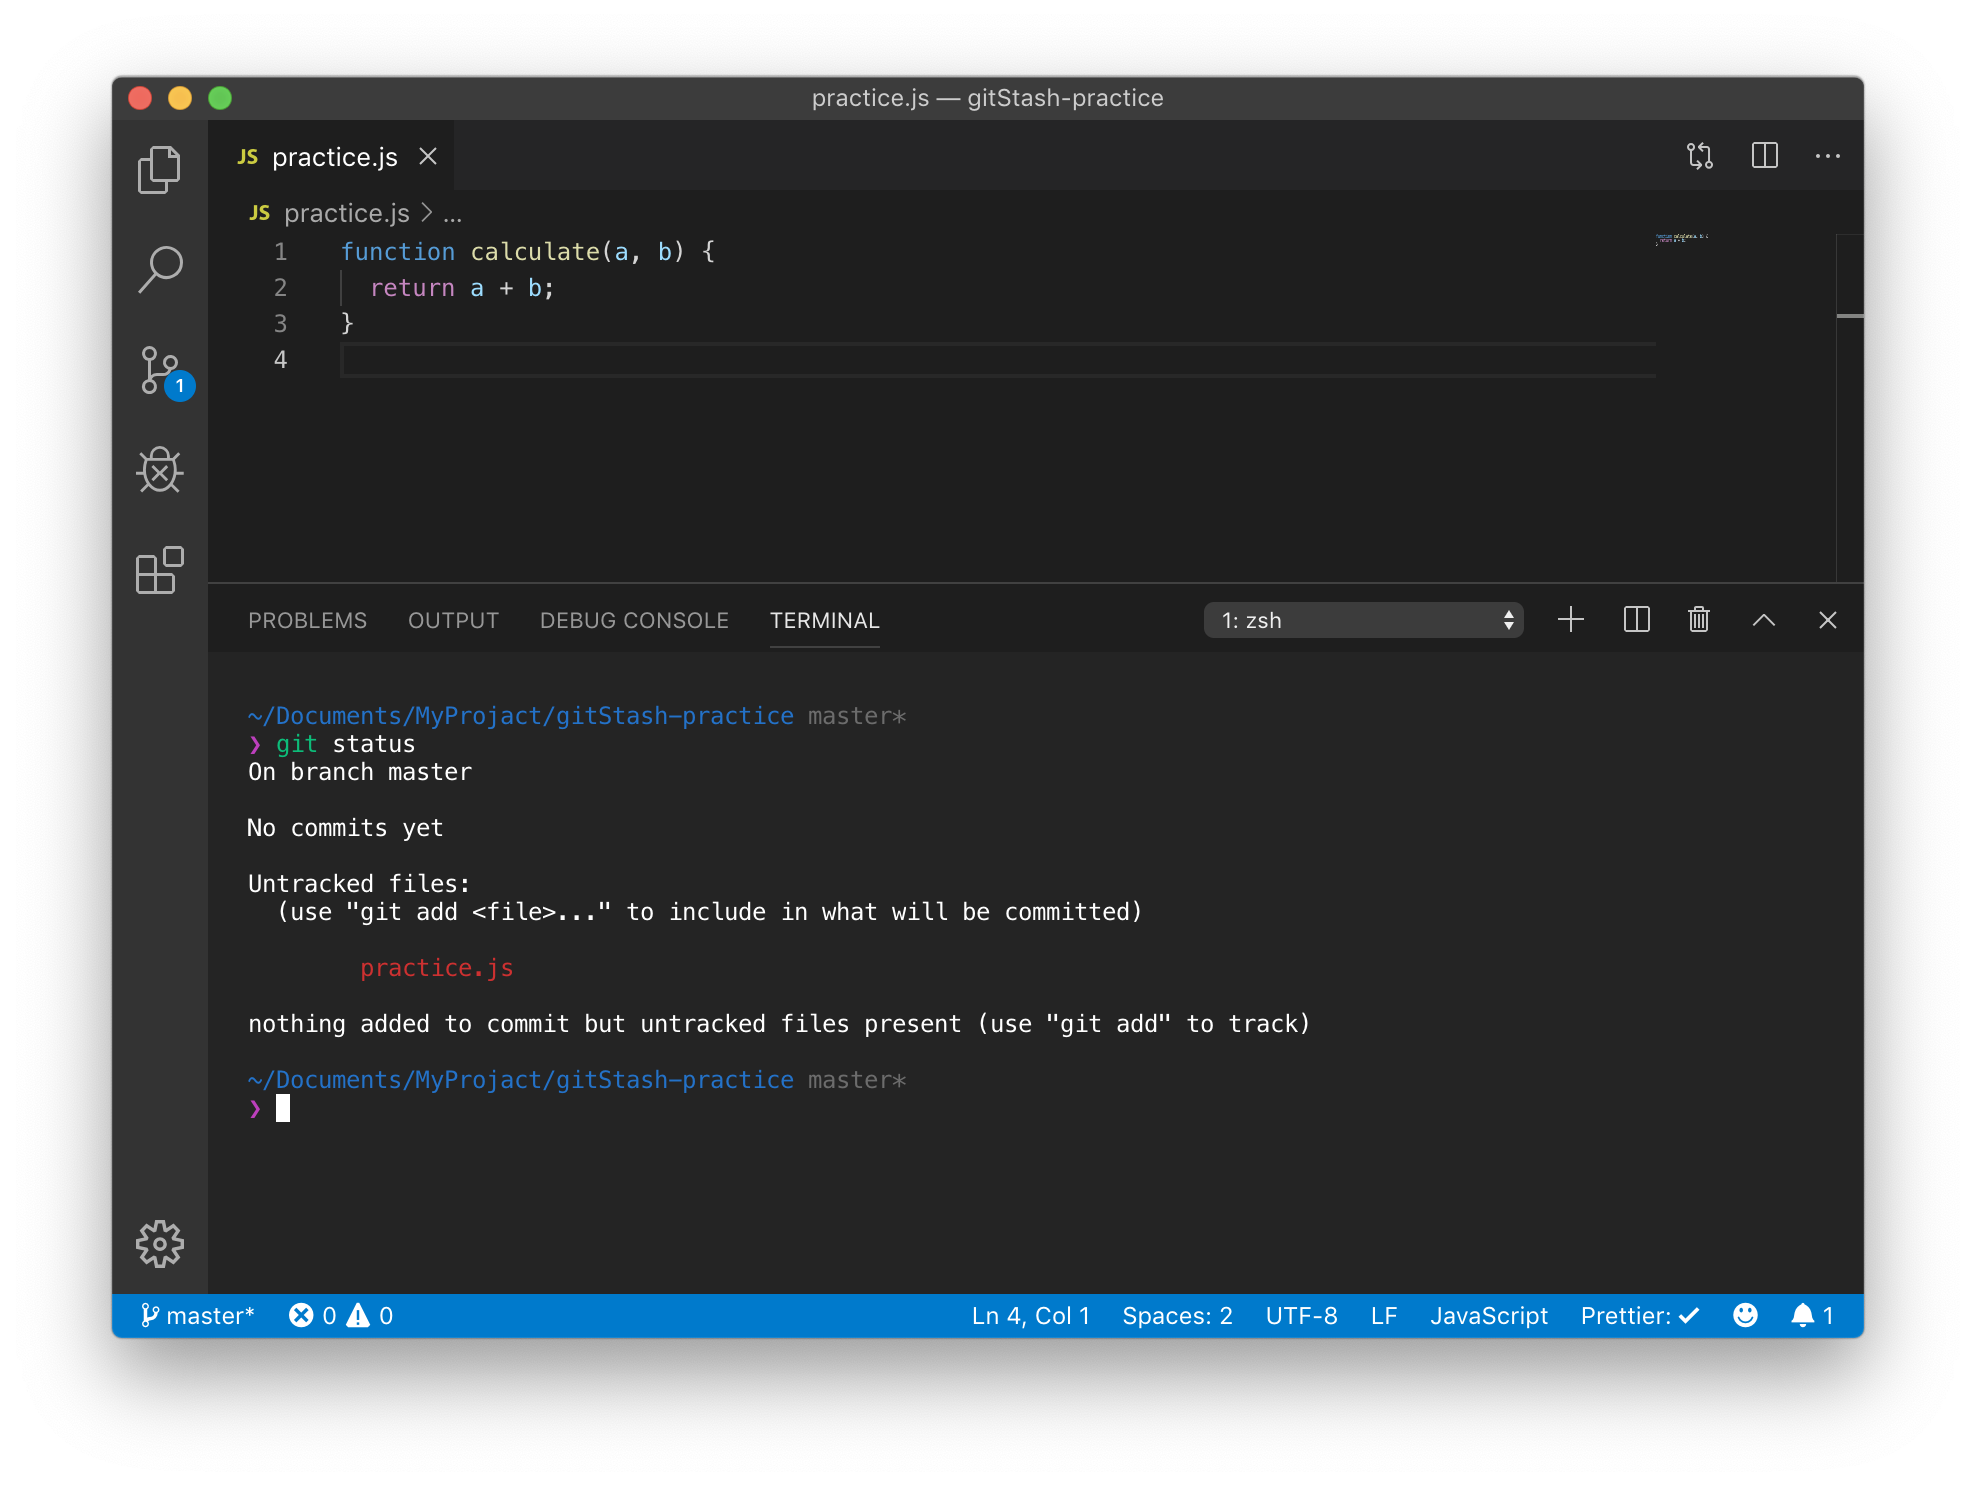Change language mode via JavaScript status item
The width and height of the screenshot is (1976, 1486).
coord(1488,1315)
